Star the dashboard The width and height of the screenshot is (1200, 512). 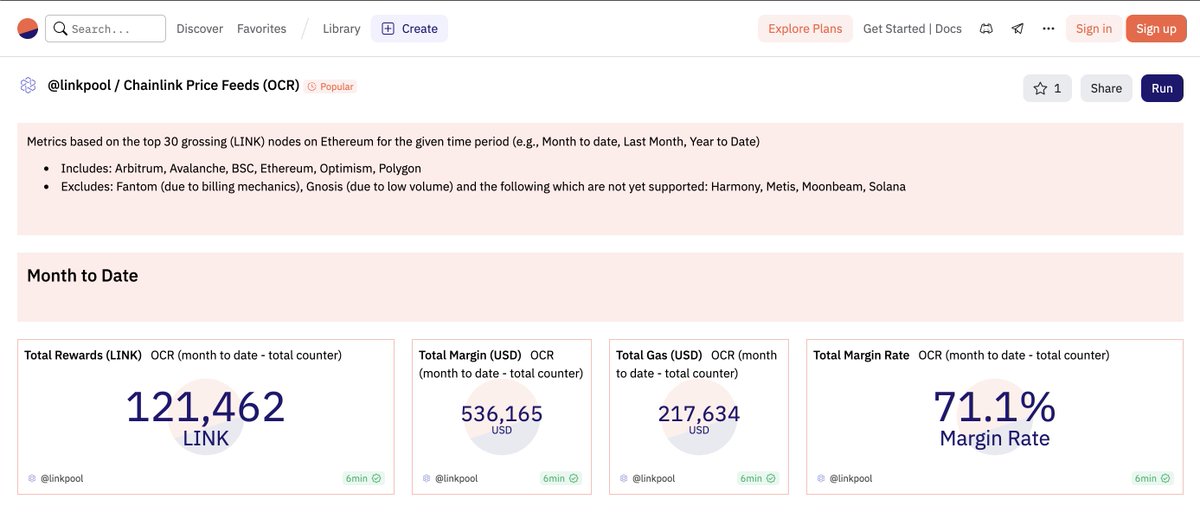[x=1047, y=88]
